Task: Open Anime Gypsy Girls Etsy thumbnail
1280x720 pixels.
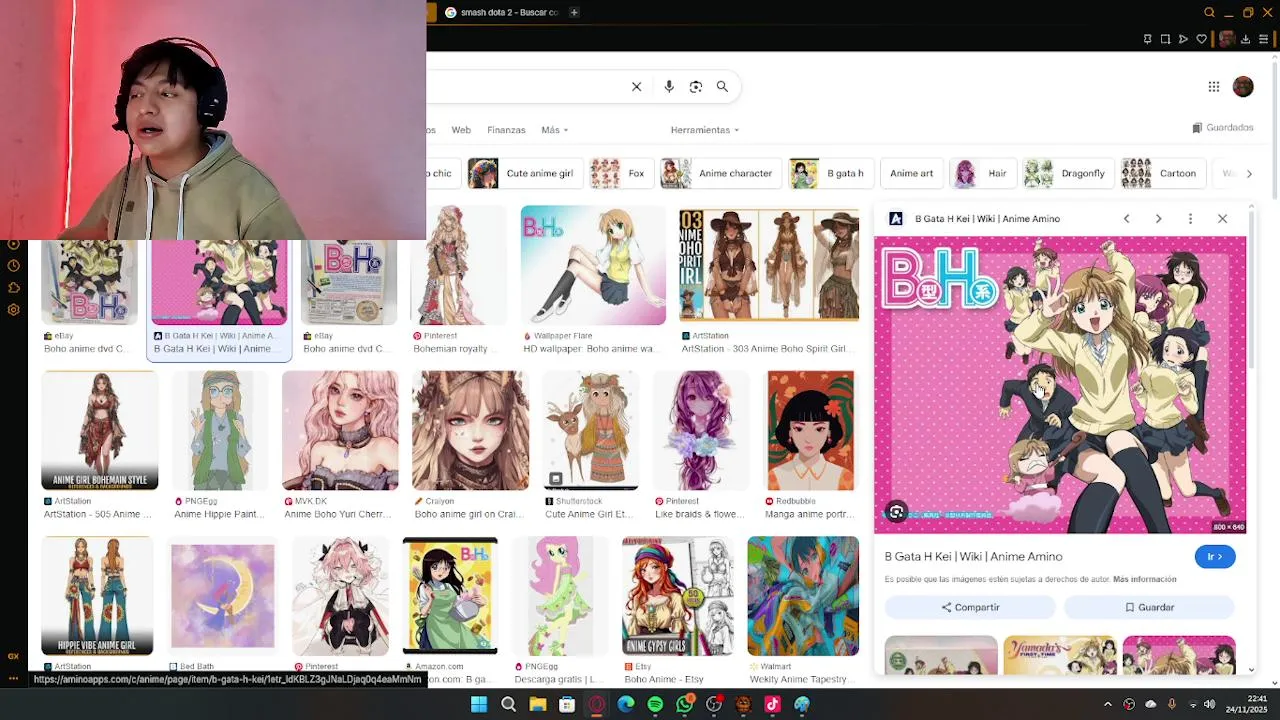Action: pos(678,596)
